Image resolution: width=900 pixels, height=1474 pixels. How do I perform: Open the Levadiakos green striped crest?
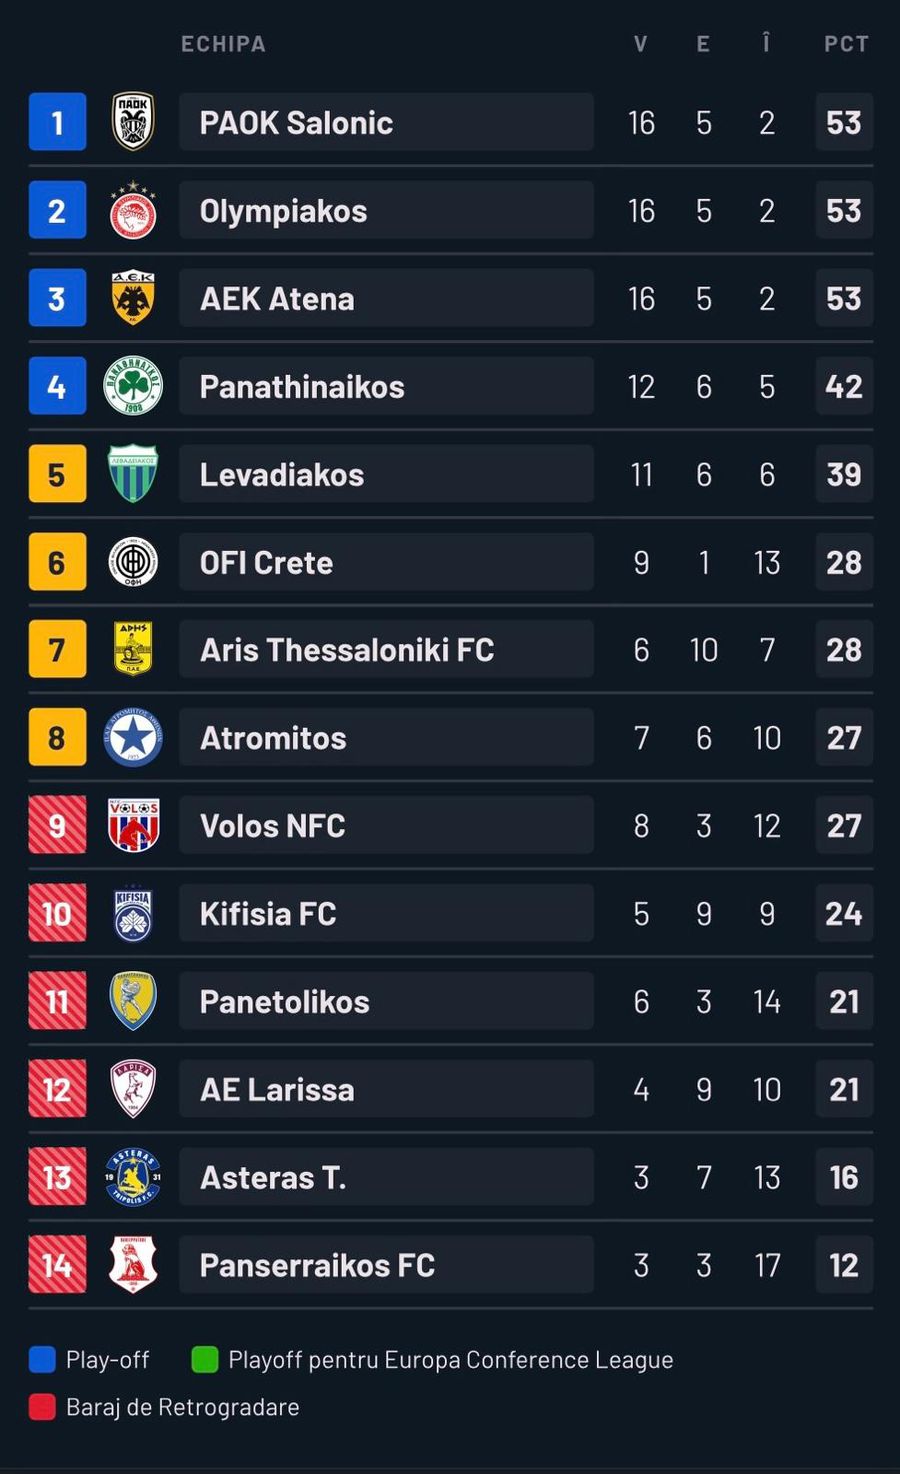coord(133,474)
